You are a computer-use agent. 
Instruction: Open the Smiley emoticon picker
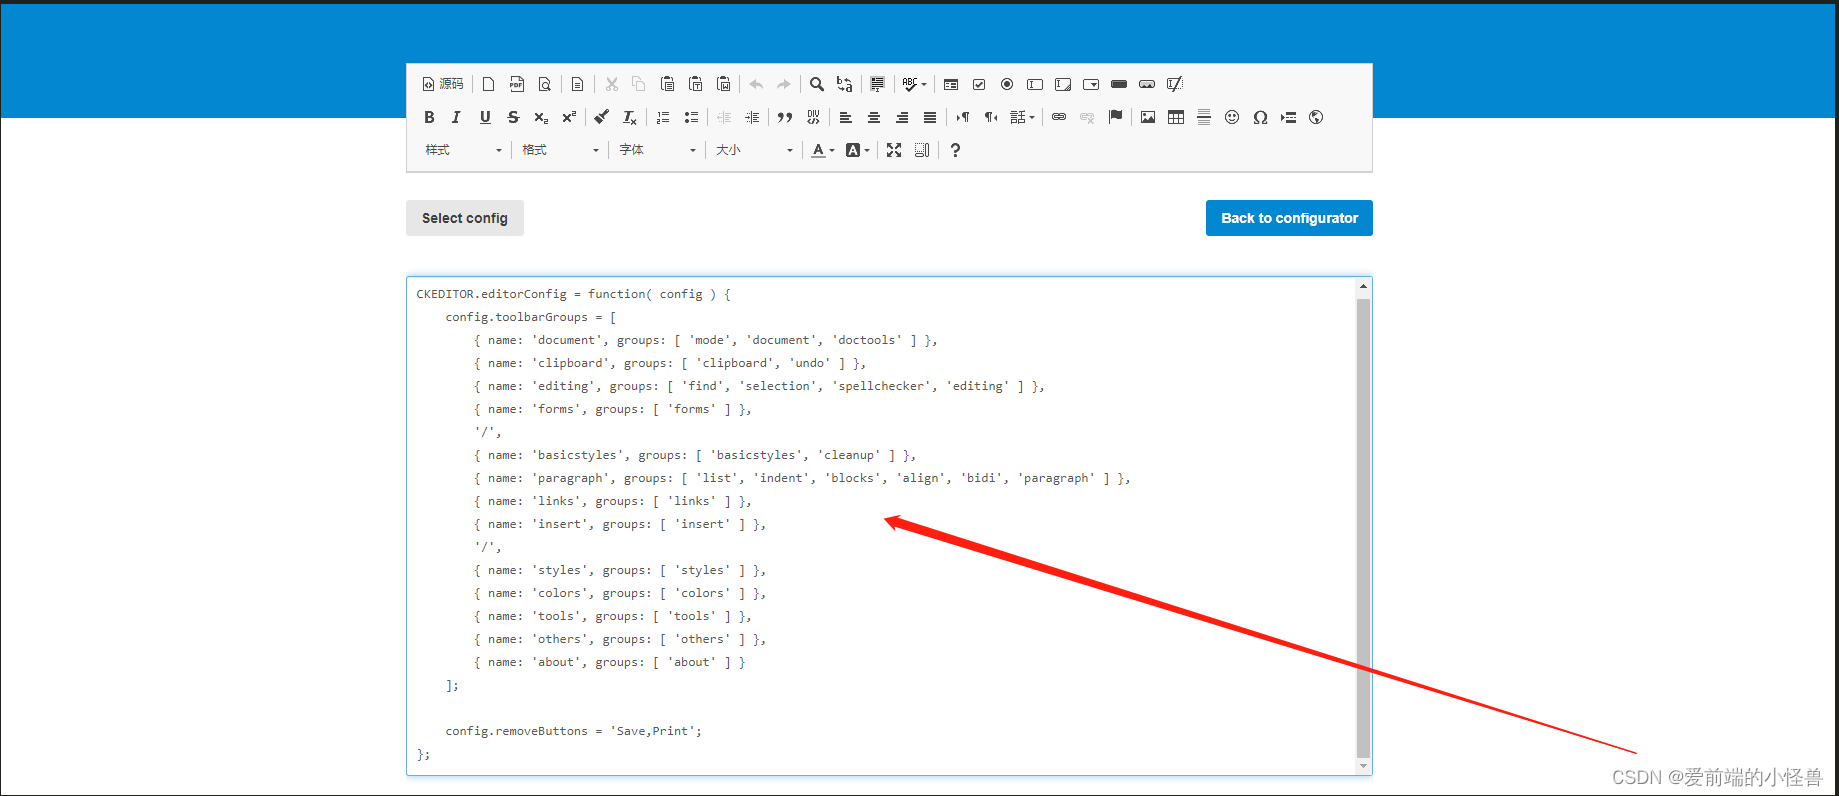coord(1232,117)
